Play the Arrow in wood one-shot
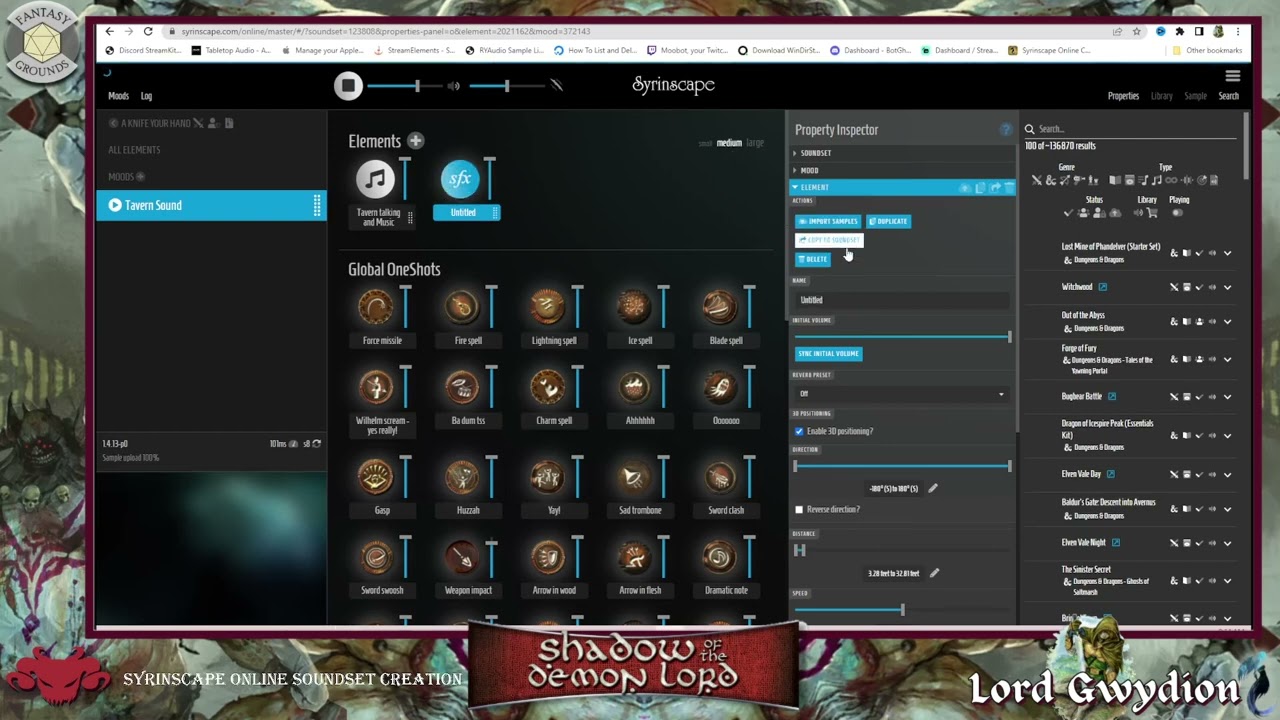This screenshot has width=1280, height=720. [548, 558]
